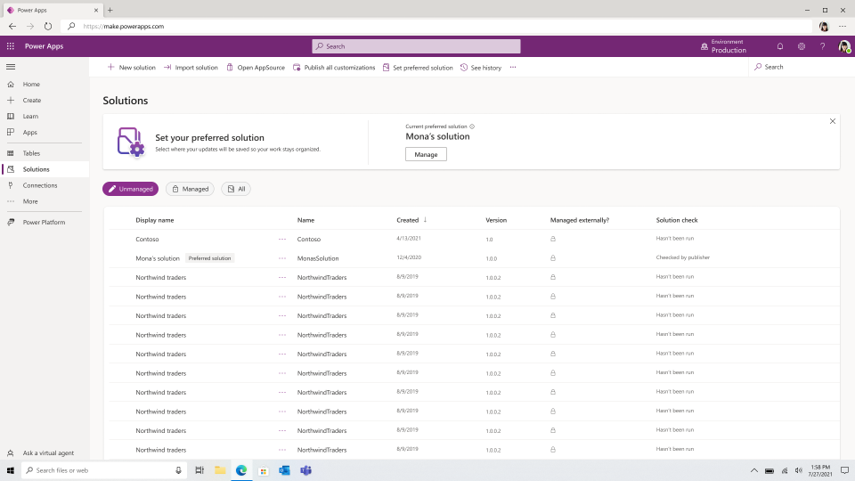Click the Manage button
Viewport: 855px width, 481px height.
(426, 154)
